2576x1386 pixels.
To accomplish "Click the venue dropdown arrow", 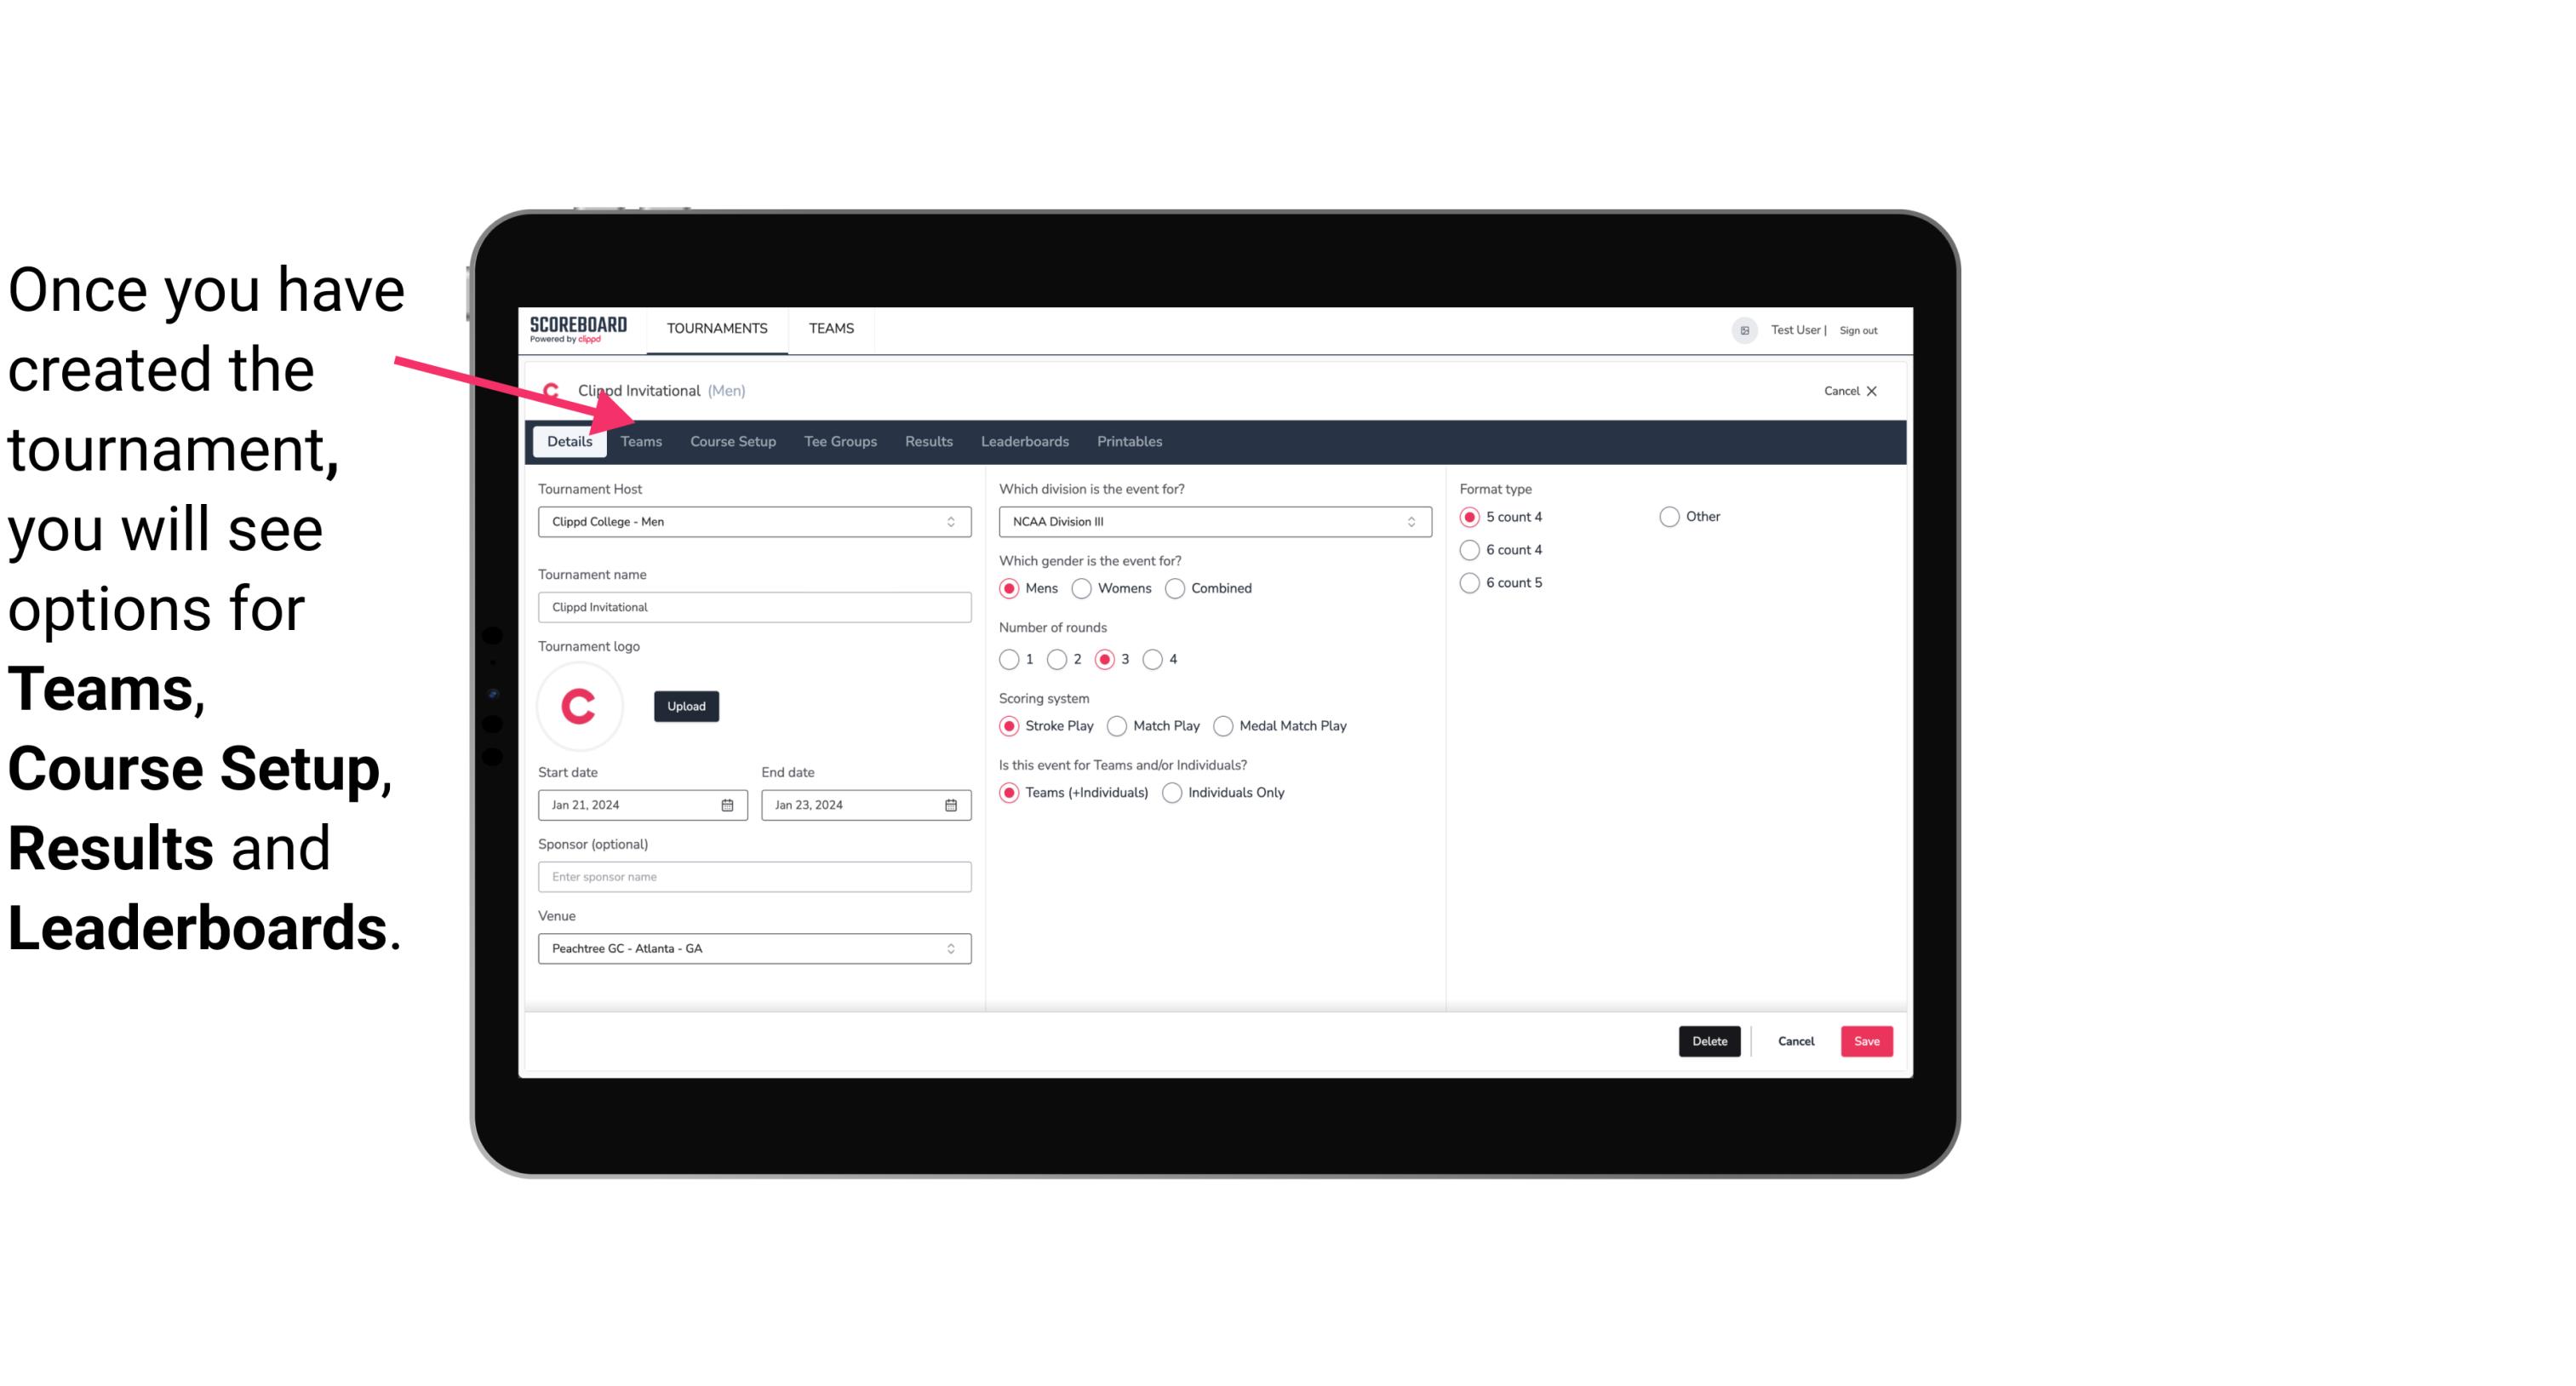I will (953, 949).
